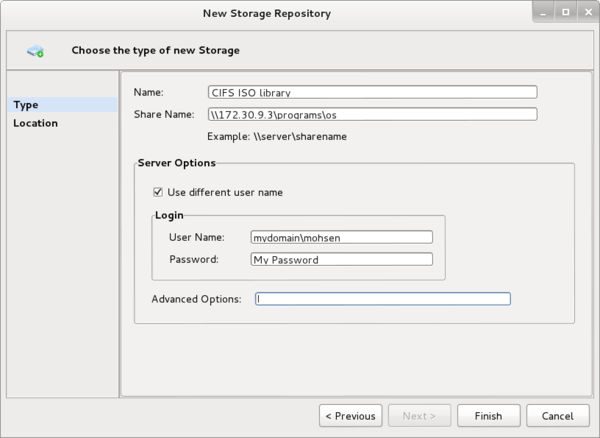Focus the Name field containing CIFS ISO library
This screenshot has height=438, width=600.
pyautogui.click(x=372, y=92)
